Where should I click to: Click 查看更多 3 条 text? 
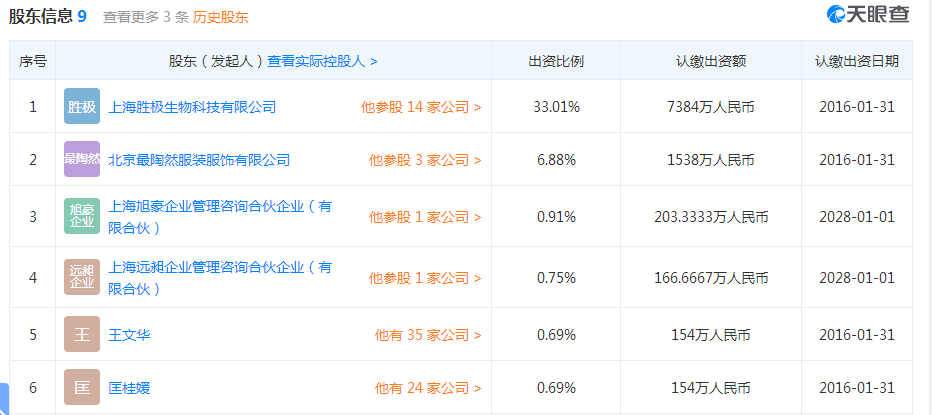coord(146,17)
